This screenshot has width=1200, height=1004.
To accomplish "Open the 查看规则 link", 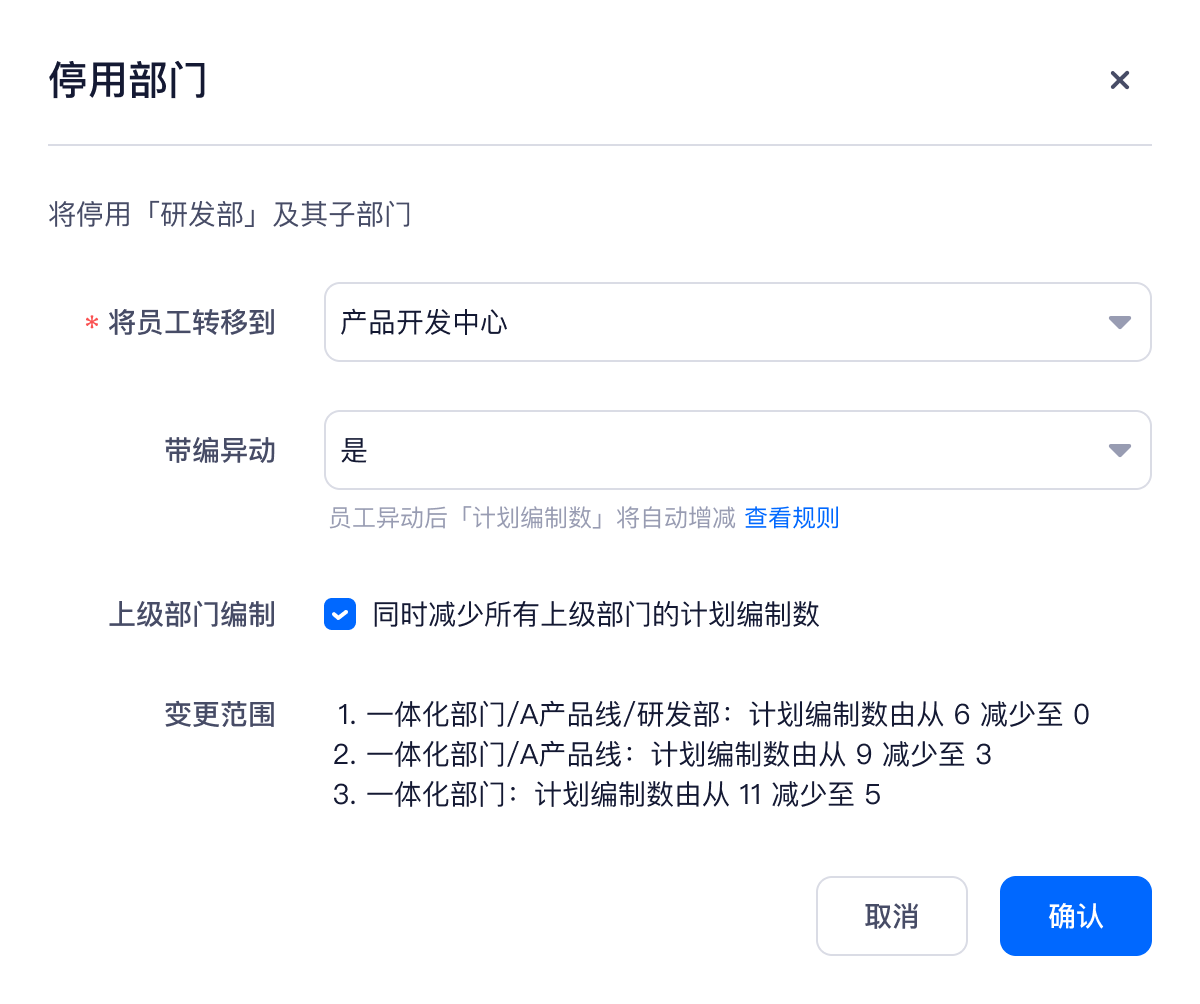I will 791,517.
